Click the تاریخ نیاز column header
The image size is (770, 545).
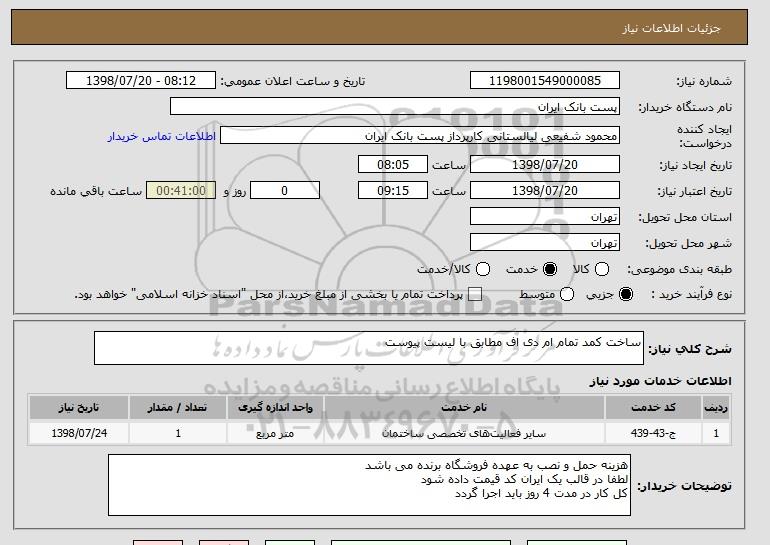[79, 408]
